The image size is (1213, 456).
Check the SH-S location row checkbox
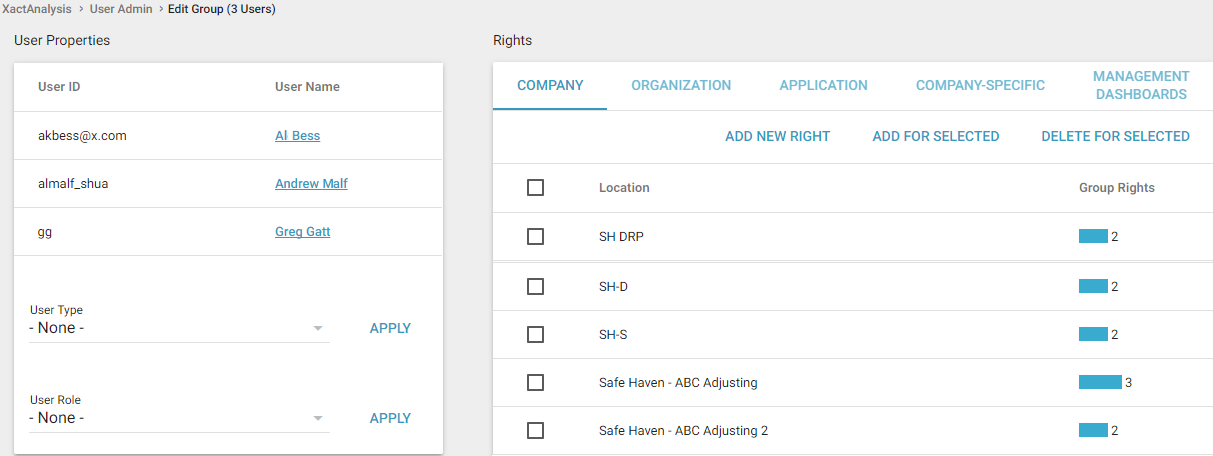point(535,335)
